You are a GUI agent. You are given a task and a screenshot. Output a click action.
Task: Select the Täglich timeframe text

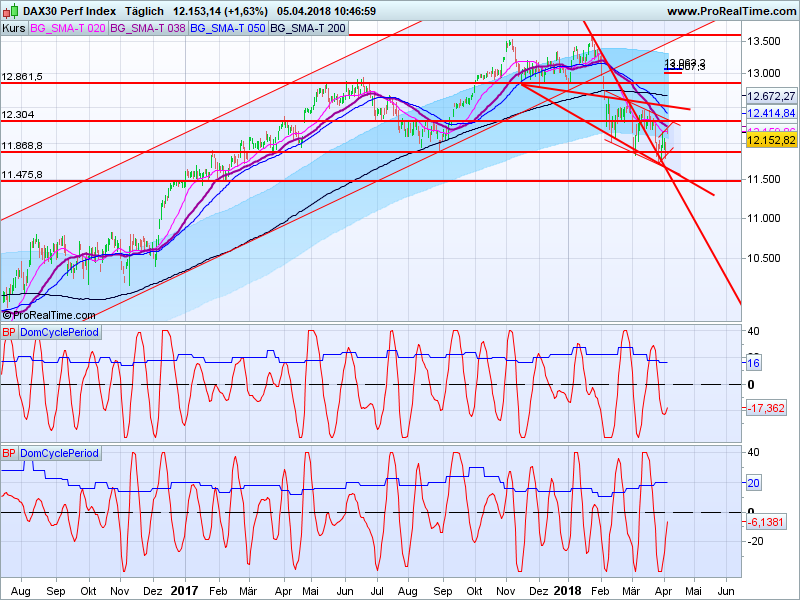pyautogui.click(x=144, y=11)
